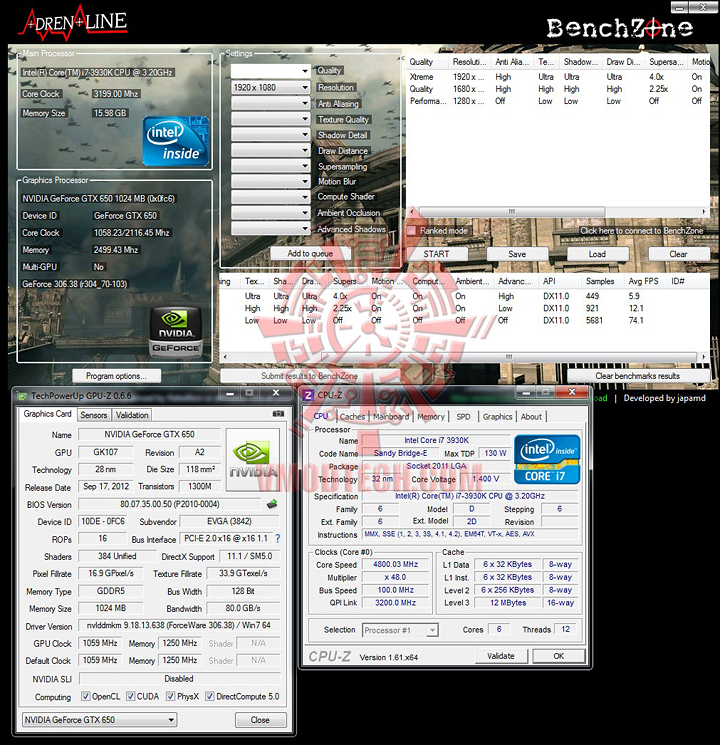The height and width of the screenshot is (745, 720).
Task: Open the Processor #1 selection dropdown
Action: pyautogui.click(x=400, y=630)
